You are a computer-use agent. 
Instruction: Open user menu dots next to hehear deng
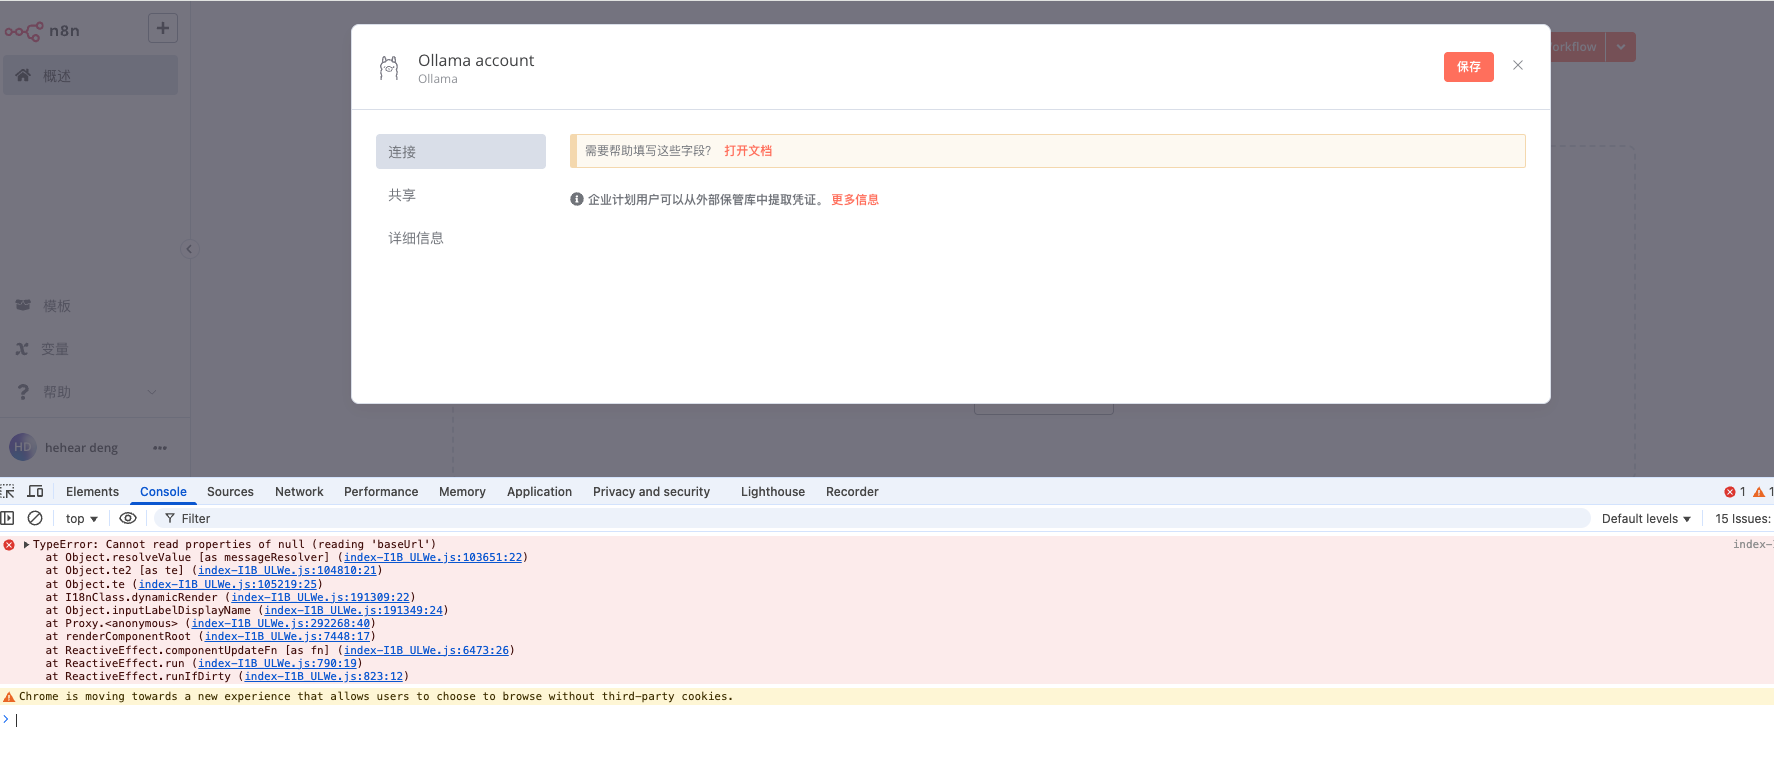point(160,448)
